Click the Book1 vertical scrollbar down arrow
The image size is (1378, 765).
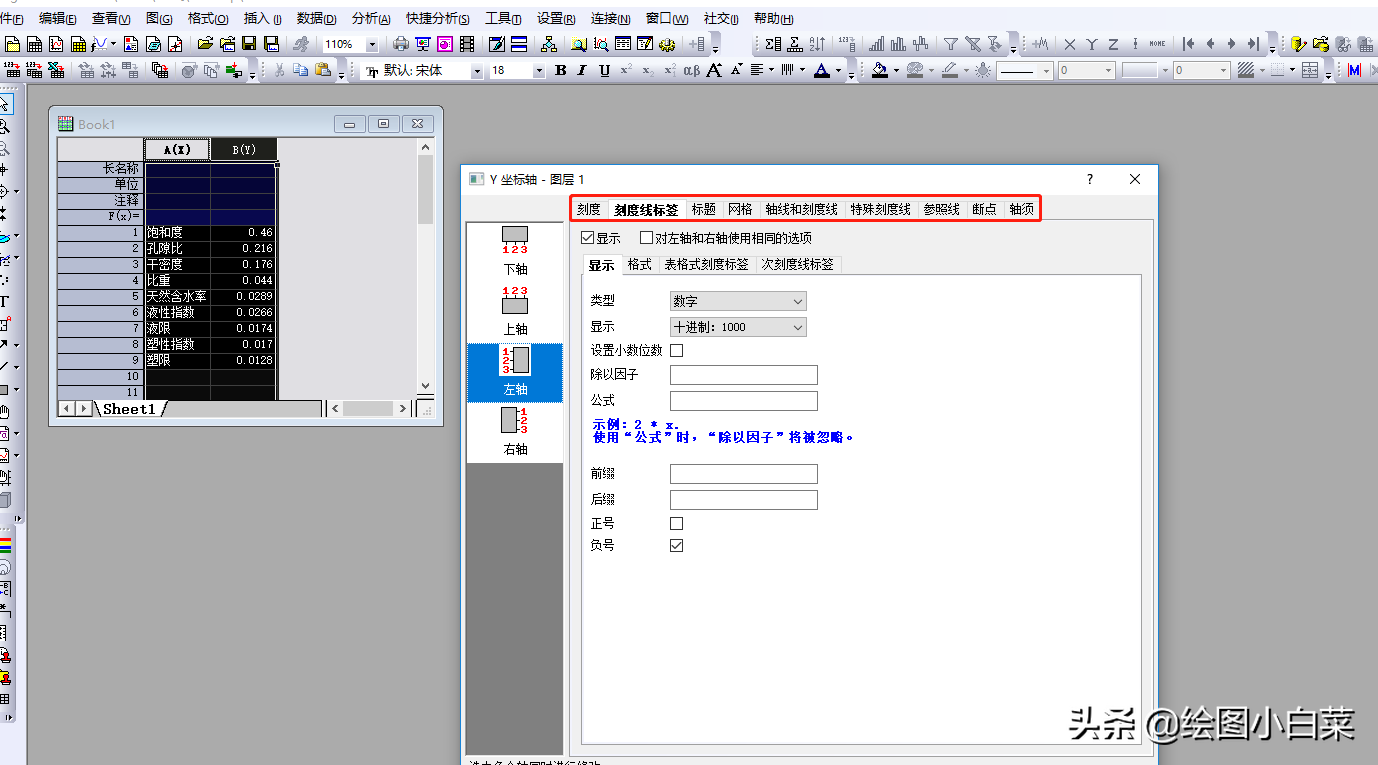click(425, 385)
